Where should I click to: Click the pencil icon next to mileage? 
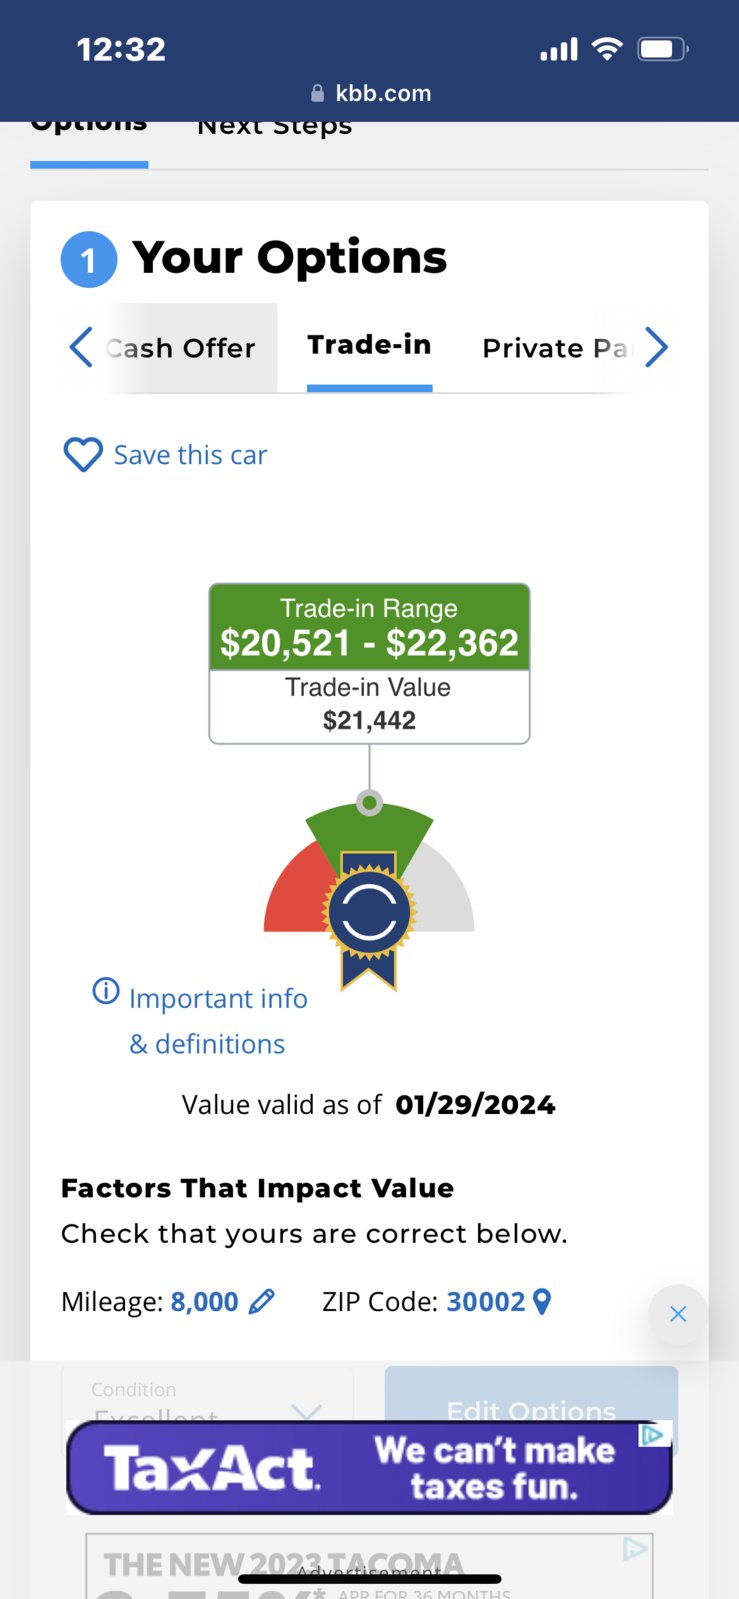pos(261,1302)
